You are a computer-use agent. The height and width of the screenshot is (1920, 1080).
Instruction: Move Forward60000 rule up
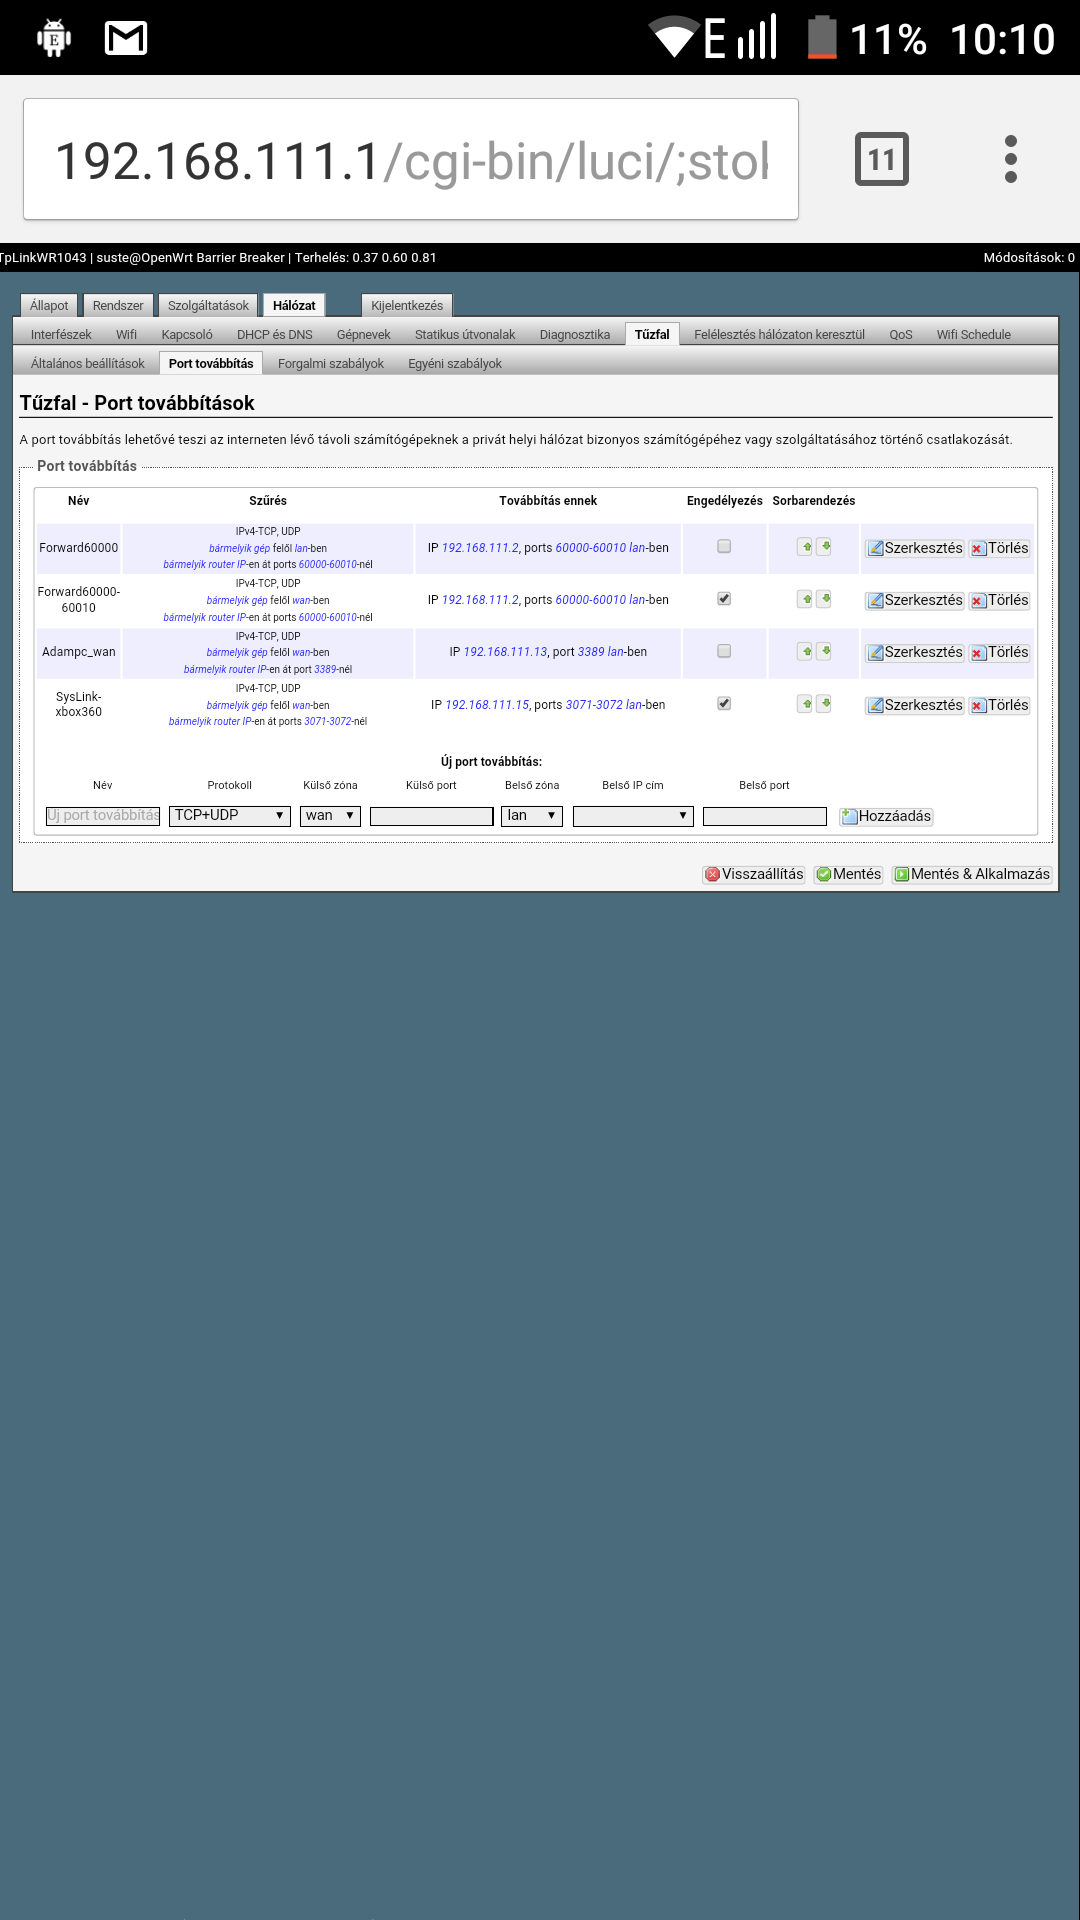tap(805, 547)
